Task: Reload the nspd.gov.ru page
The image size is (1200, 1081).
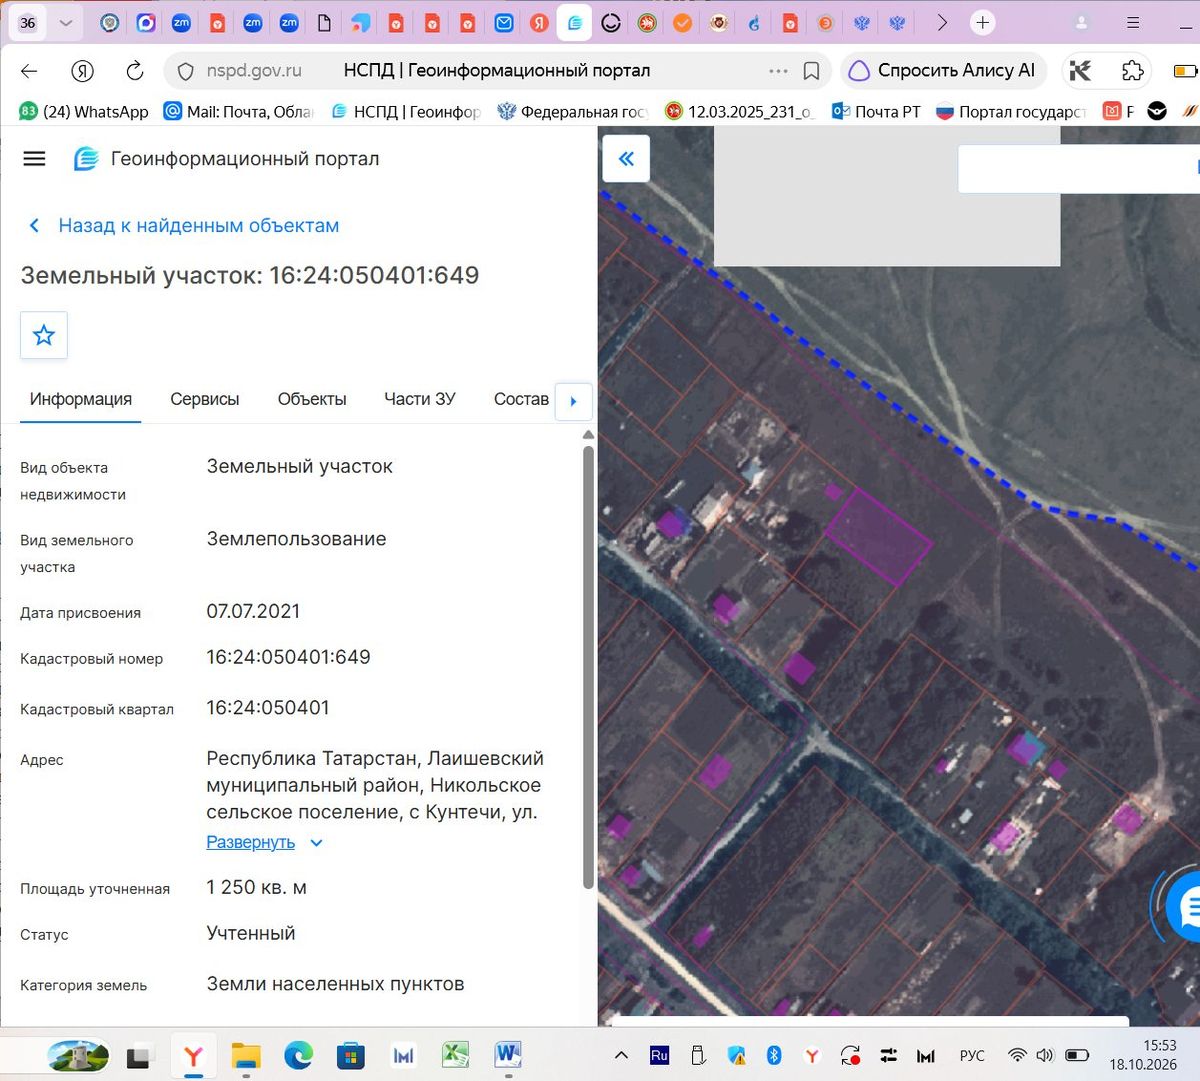Action: pyautogui.click(x=135, y=71)
